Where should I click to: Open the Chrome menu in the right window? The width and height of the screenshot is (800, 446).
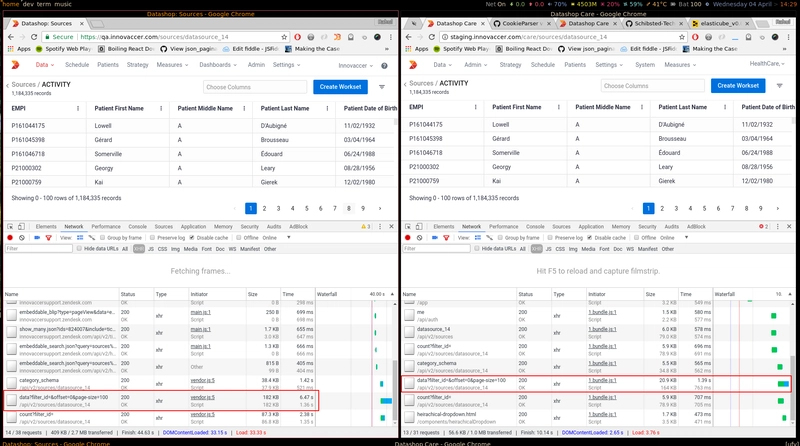pyautogui.click(x=788, y=37)
